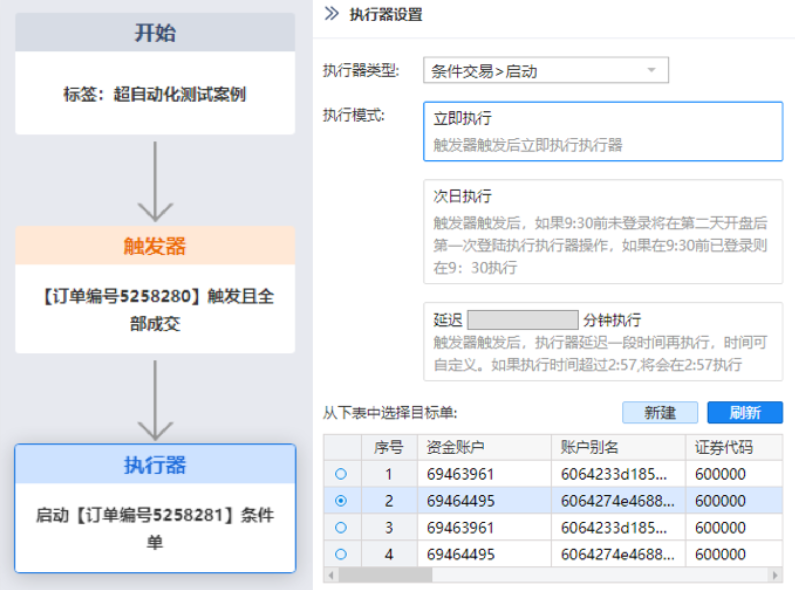This screenshot has height=590, width=795.
Task: Click the 账户别名 column header
Action: 618,447
